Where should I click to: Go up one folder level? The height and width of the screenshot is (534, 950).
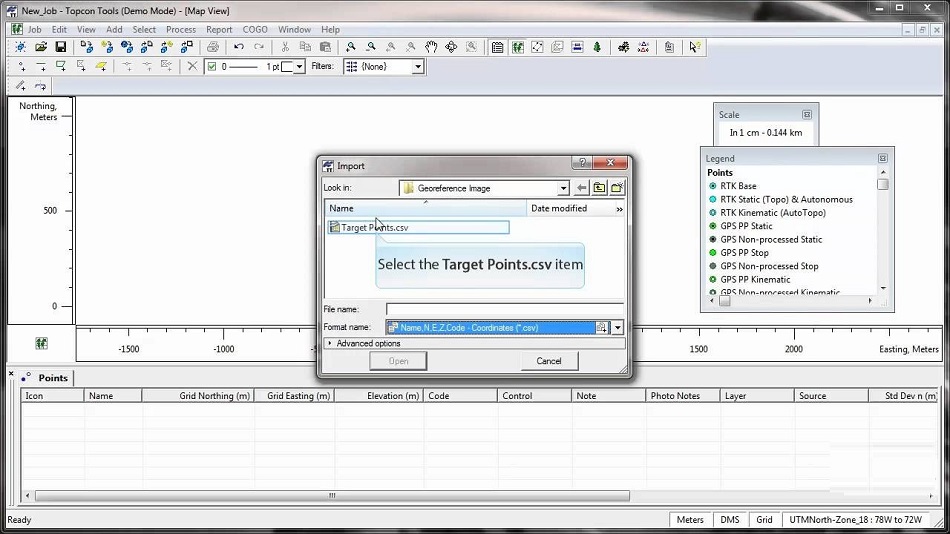(599, 188)
